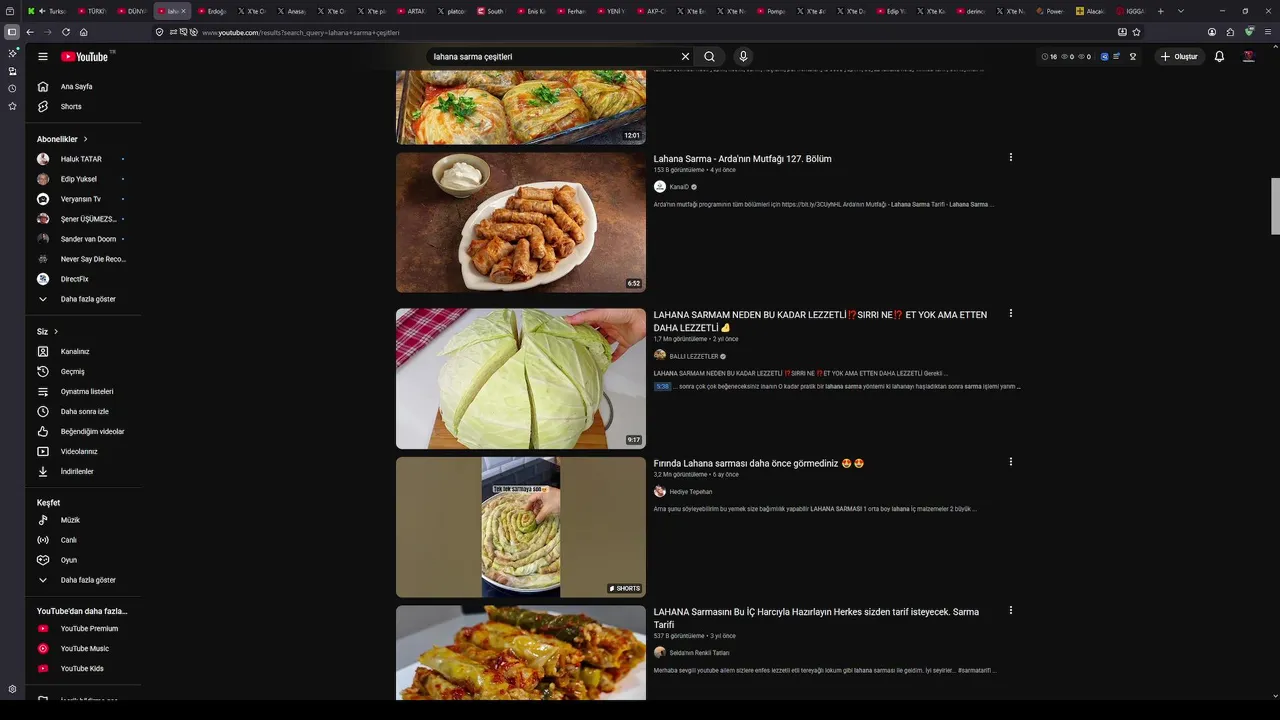1280x720 pixels.
Task: Open browser home page button
Action: tap(84, 32)
